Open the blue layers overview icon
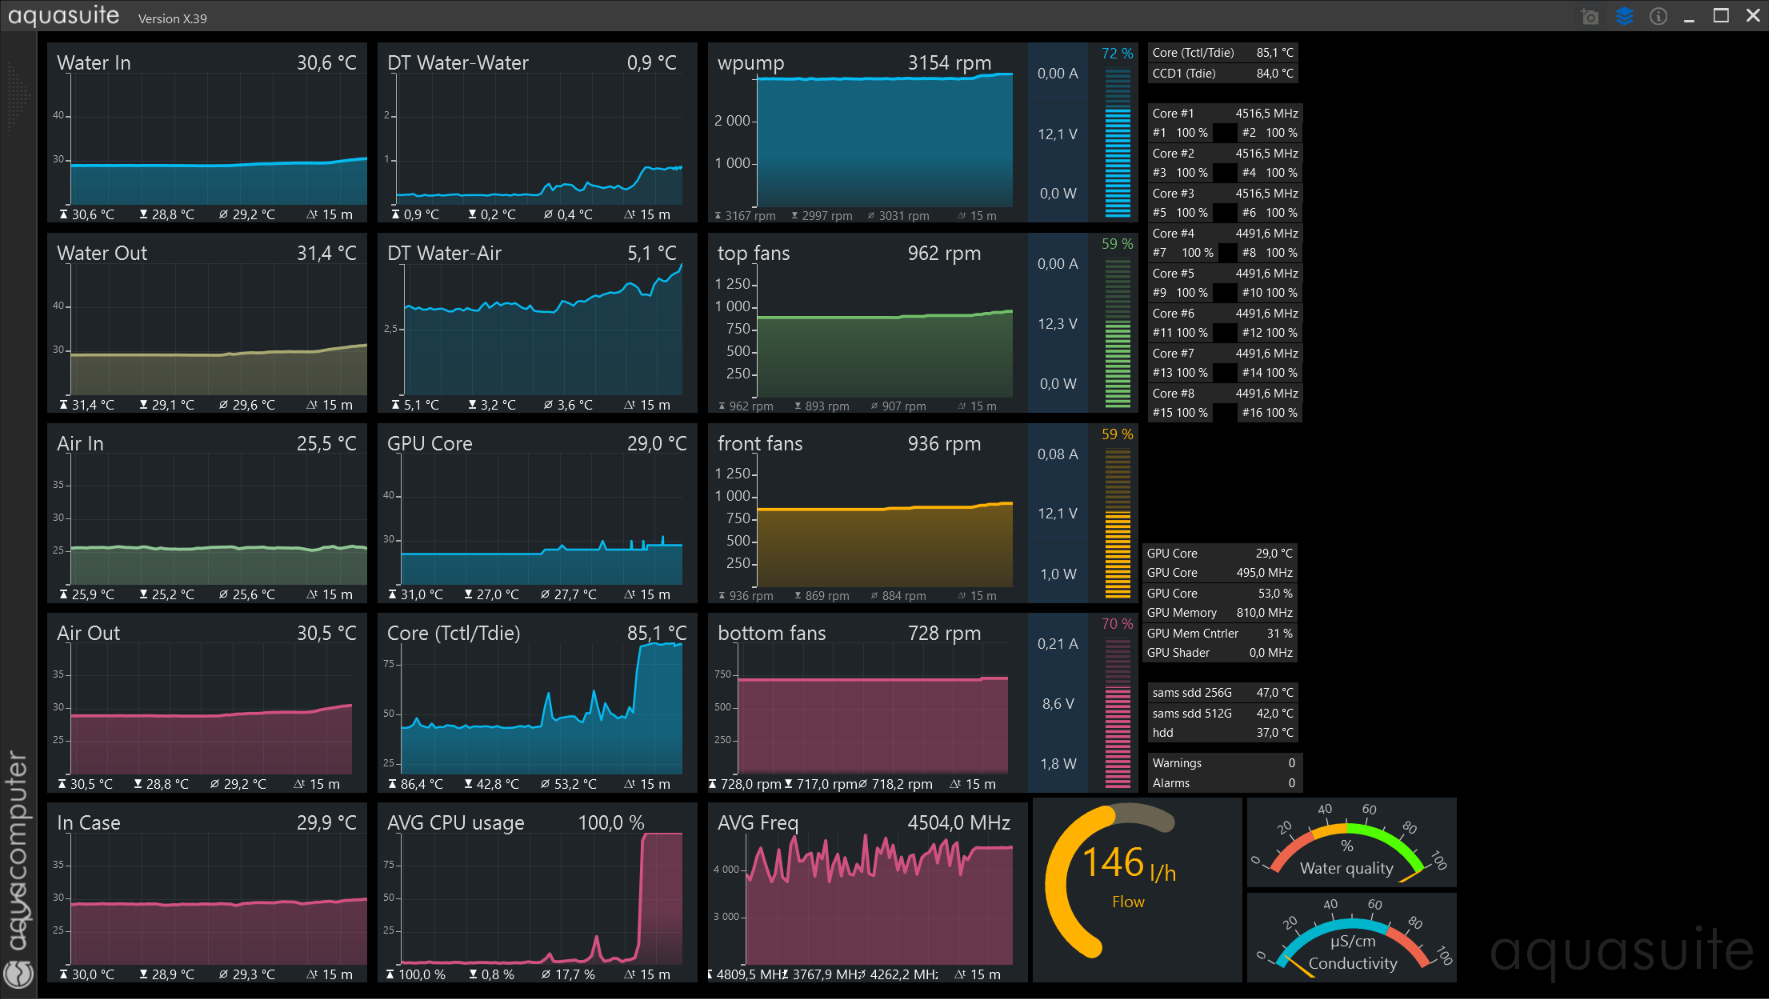The height and width of the screenshot is (999, 1769). 1624,16
